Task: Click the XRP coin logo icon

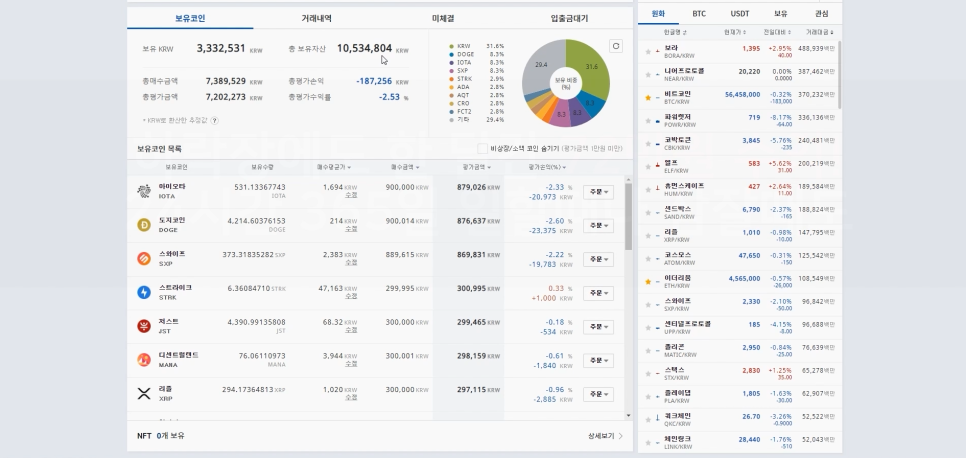Action: pyautogui.click(x=143, y=393)
